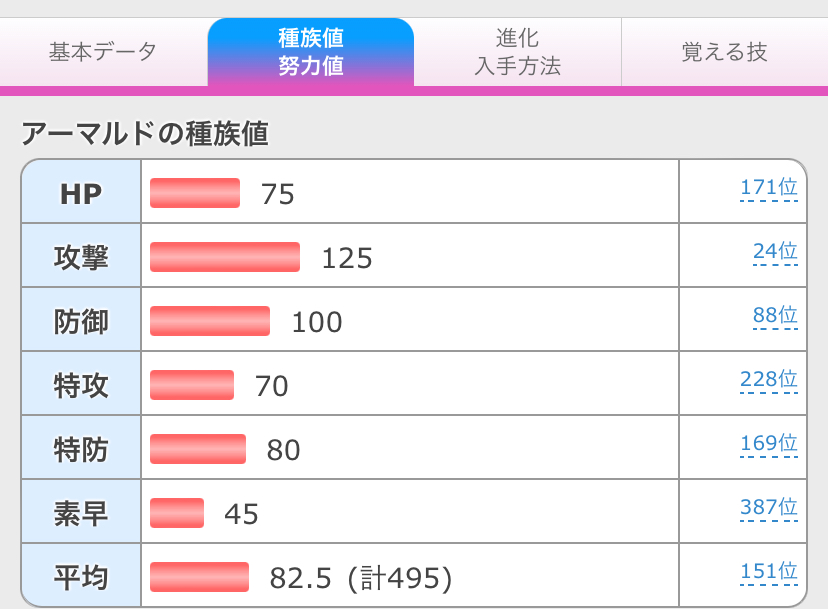Click the 特防 ranking link 169位
This screenshot has width=828, height=609.
tap(768, 443)
